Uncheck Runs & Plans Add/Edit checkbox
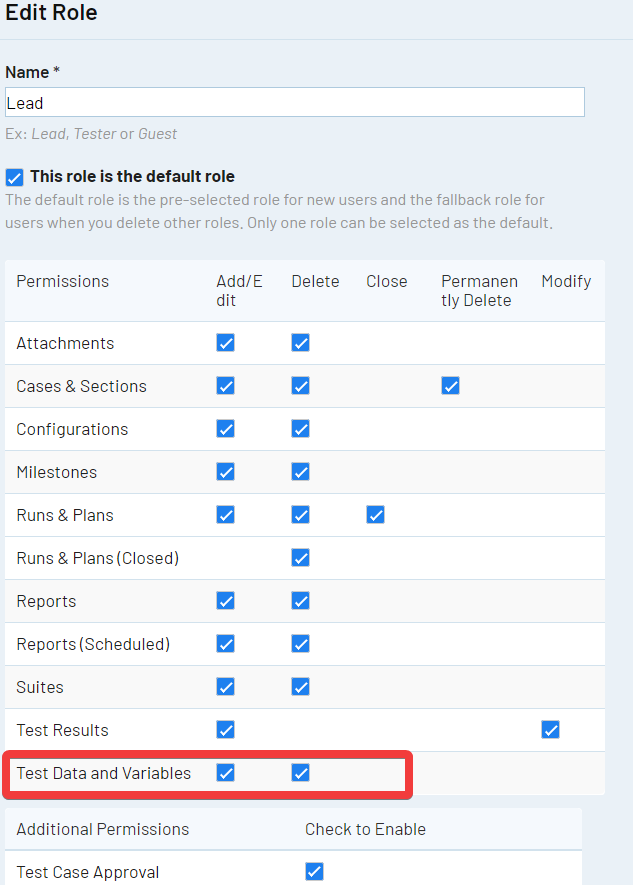 226,515
